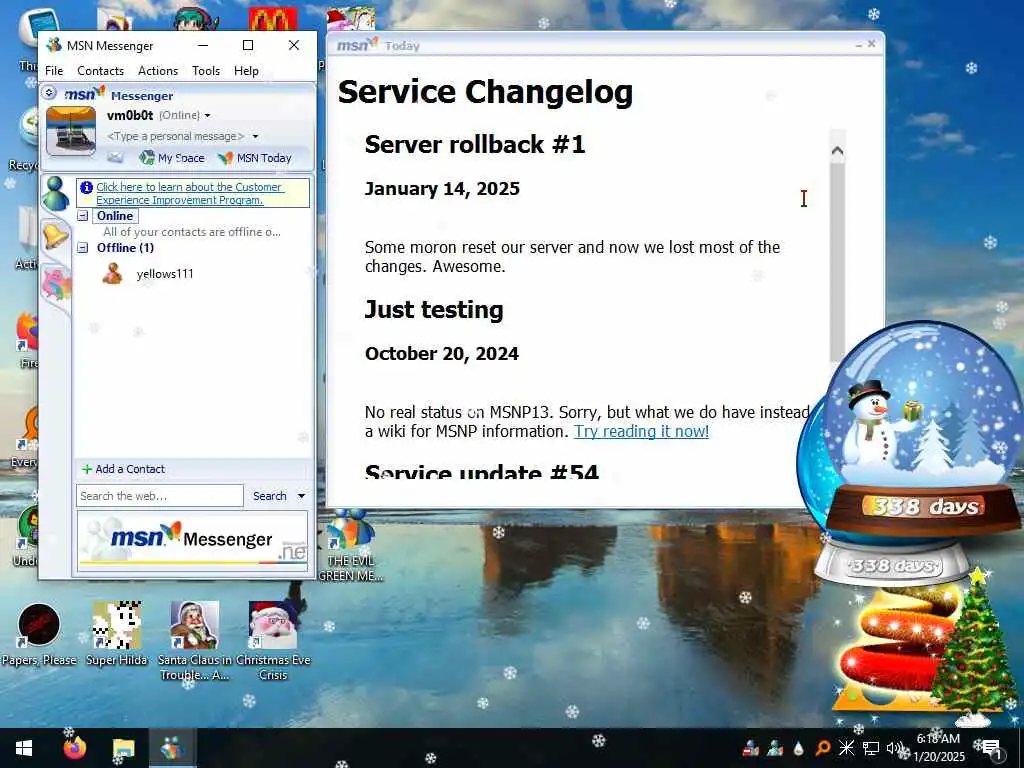This screenshot has height=768, width=1024.
Task: Open Santa Claus in Trouble desktop shortcut
Action: pyautogui.click(x=194, y=640)
